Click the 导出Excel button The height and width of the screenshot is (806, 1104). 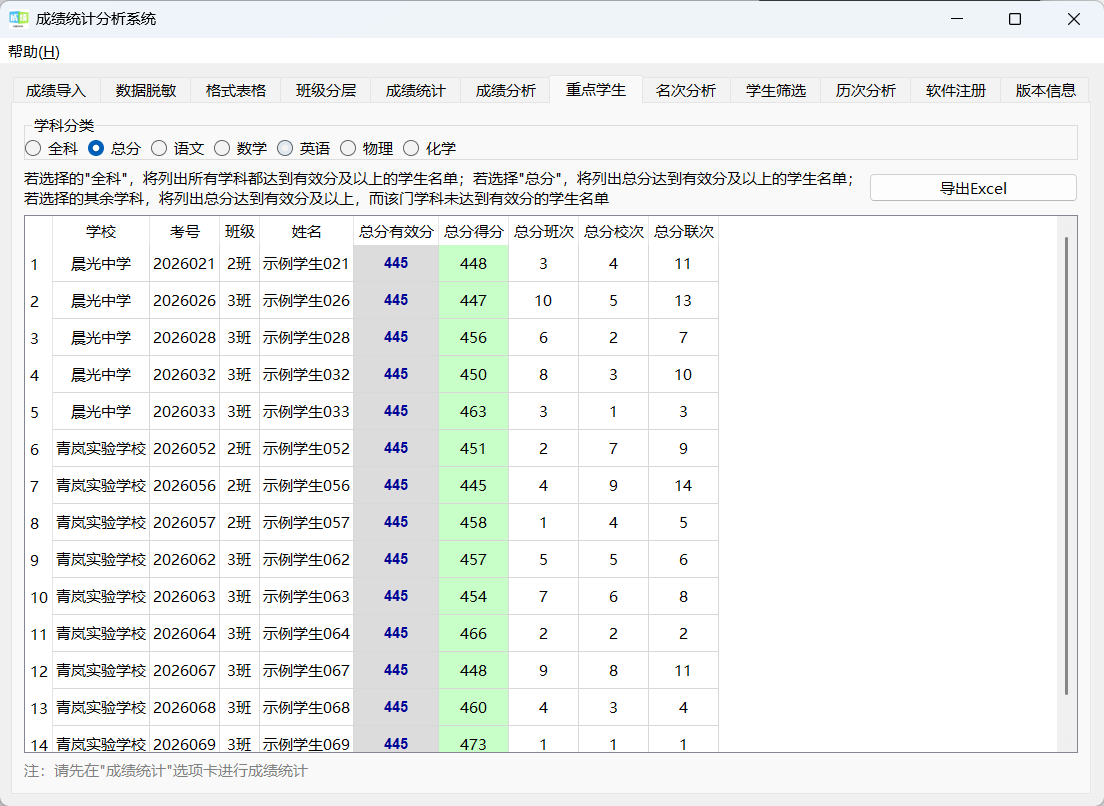(x=973, y=188)
